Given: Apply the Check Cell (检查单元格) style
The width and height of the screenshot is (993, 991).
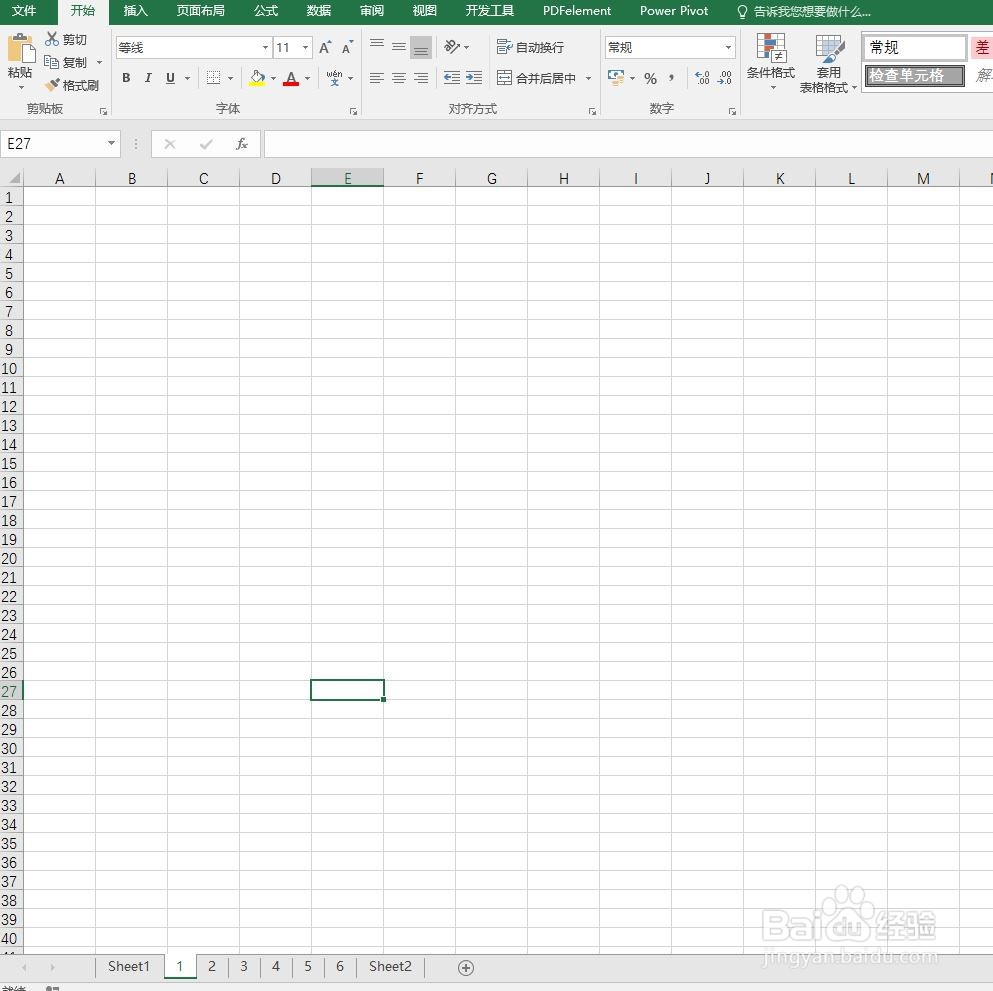Looking at the screenshot, I should [x=914, y=75].
